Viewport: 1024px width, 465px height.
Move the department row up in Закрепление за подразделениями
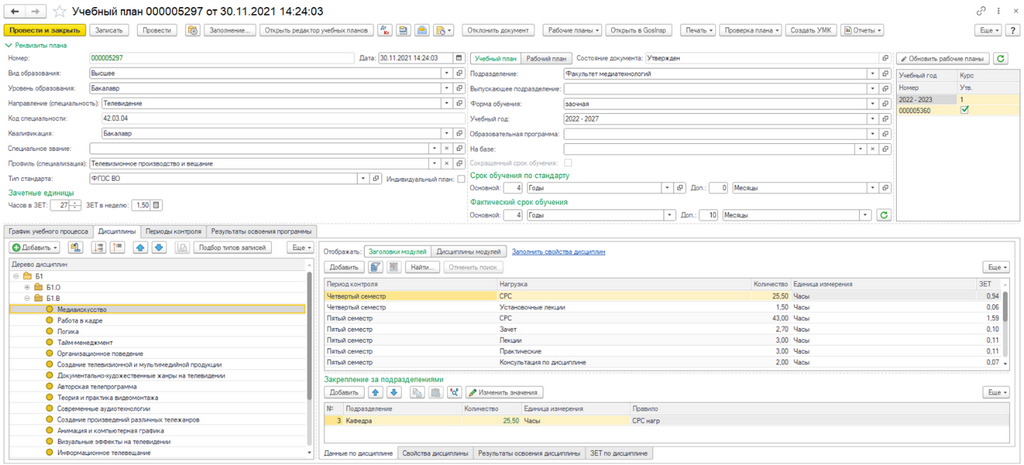tap(376, 393)
